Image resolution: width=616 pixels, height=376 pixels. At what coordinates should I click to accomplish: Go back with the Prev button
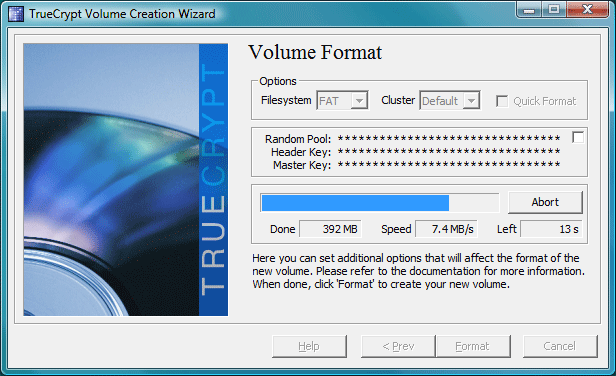(x=398, y=346)
